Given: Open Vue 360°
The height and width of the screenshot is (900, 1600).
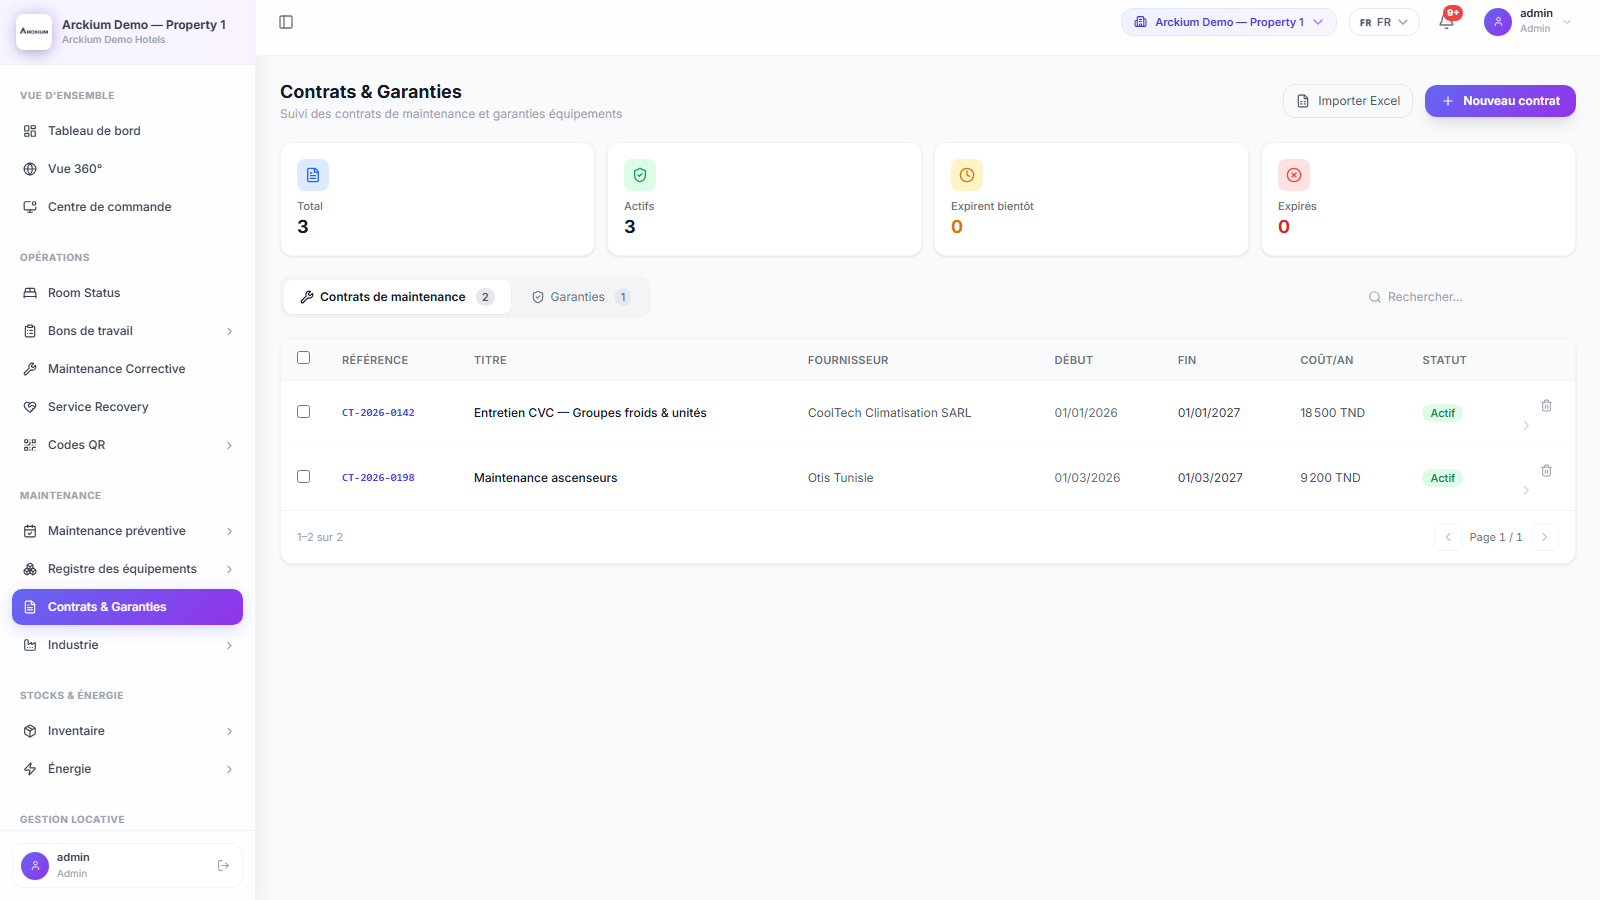Looking at the screenshot, I should 127,169.
